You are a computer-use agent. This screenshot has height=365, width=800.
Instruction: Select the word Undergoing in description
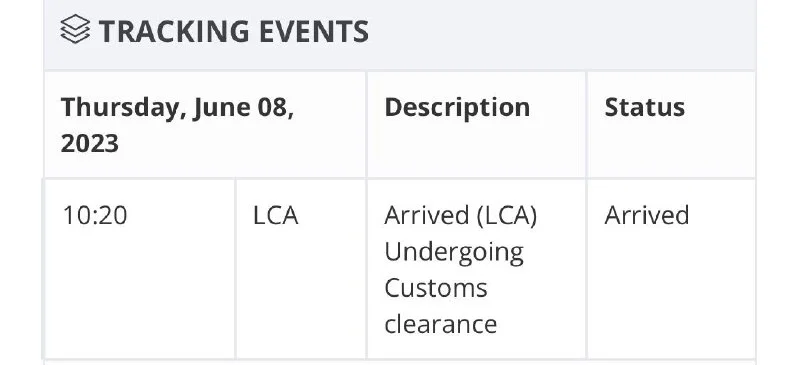tap(454, 253)
